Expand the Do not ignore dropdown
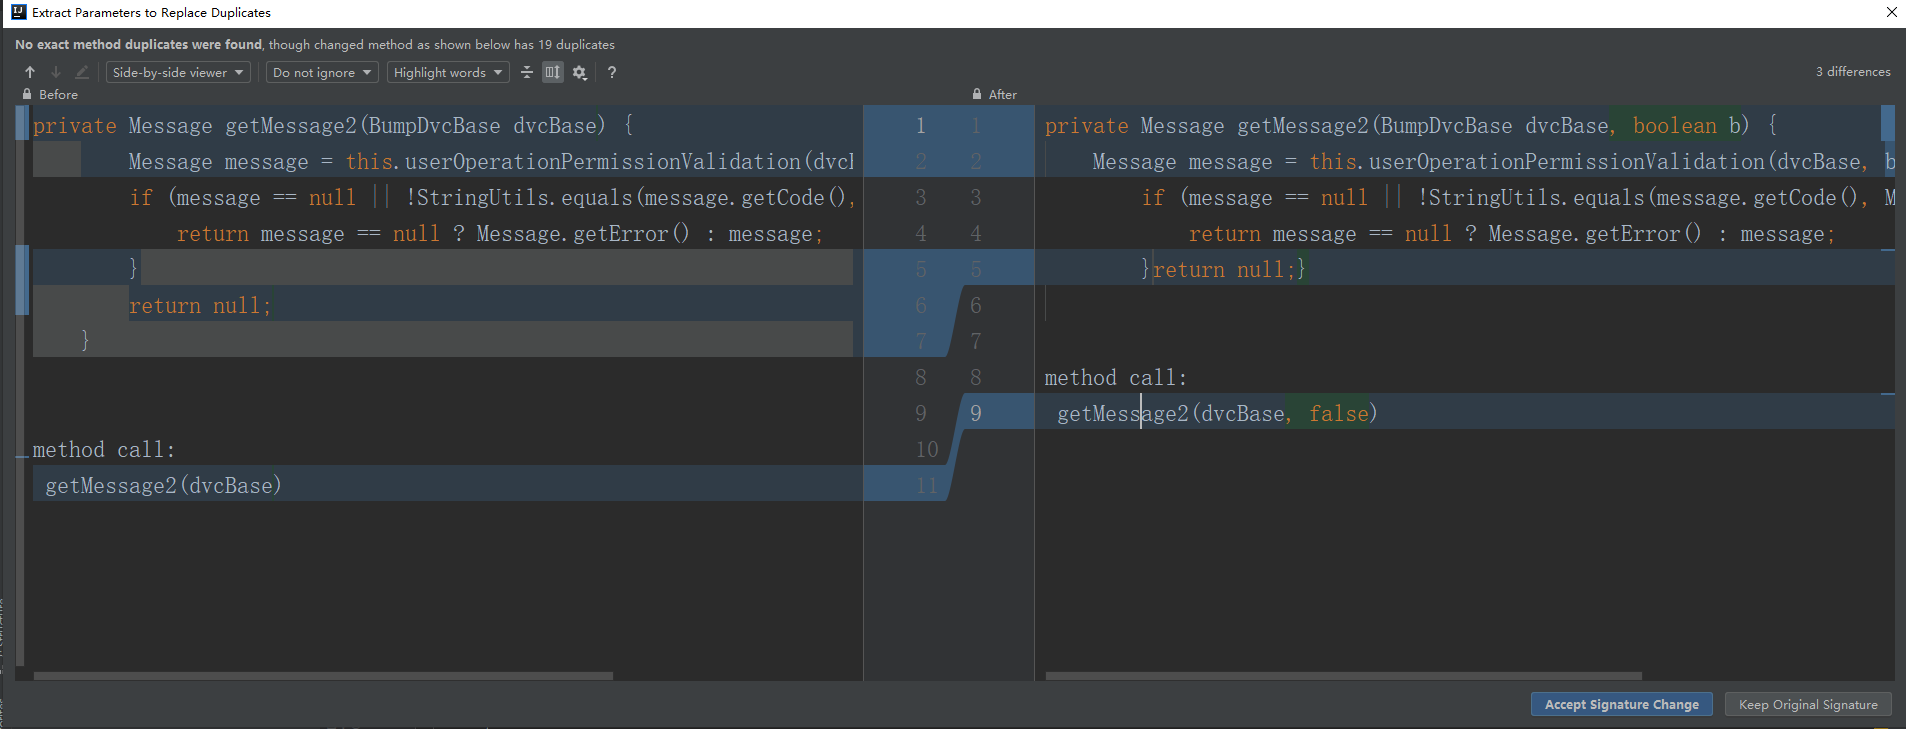 [x=322, y=72]
